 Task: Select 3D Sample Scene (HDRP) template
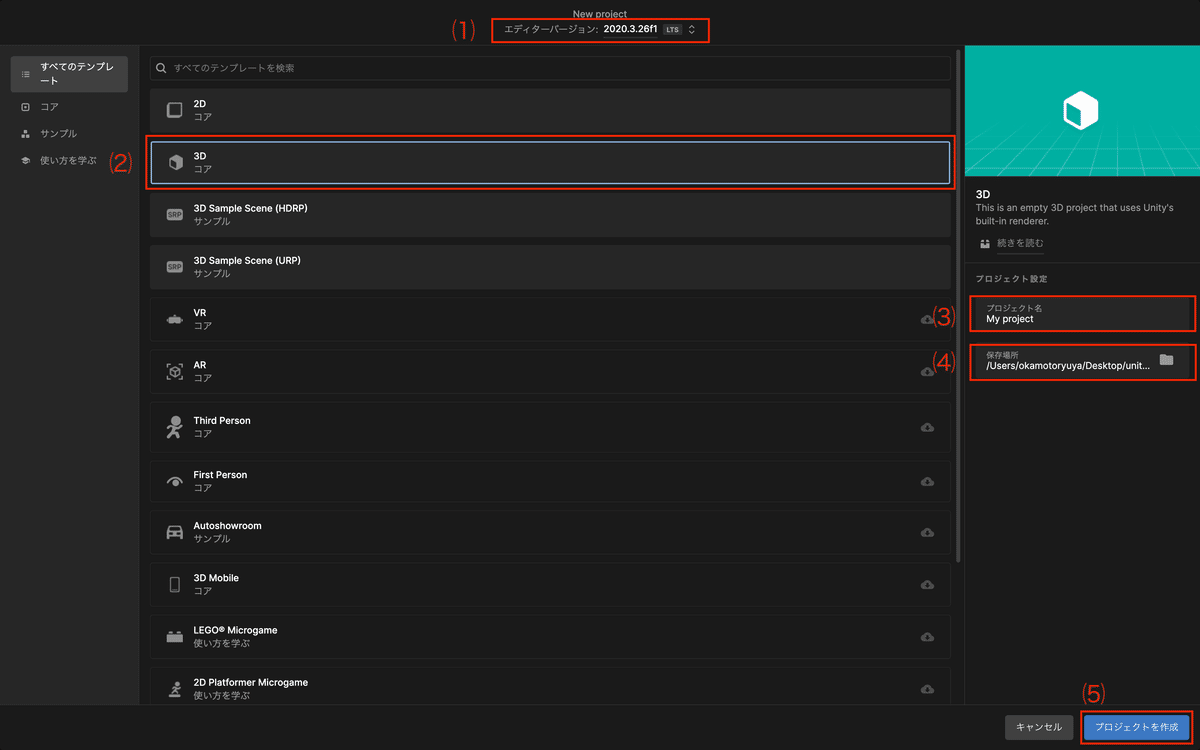pos(550,214)
